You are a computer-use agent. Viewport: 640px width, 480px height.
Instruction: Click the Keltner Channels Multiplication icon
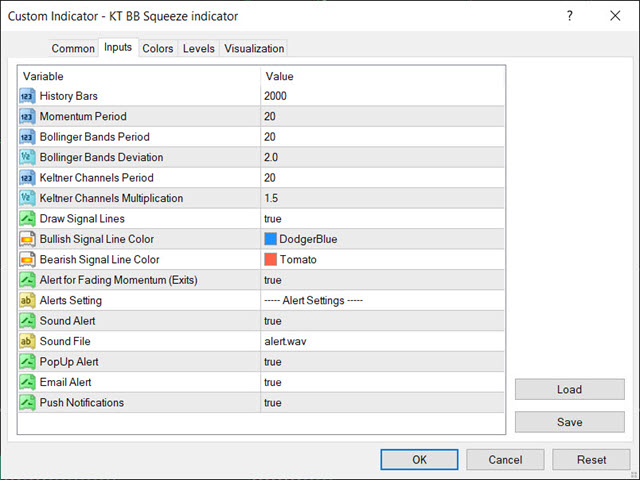click(x=27, y=198)
